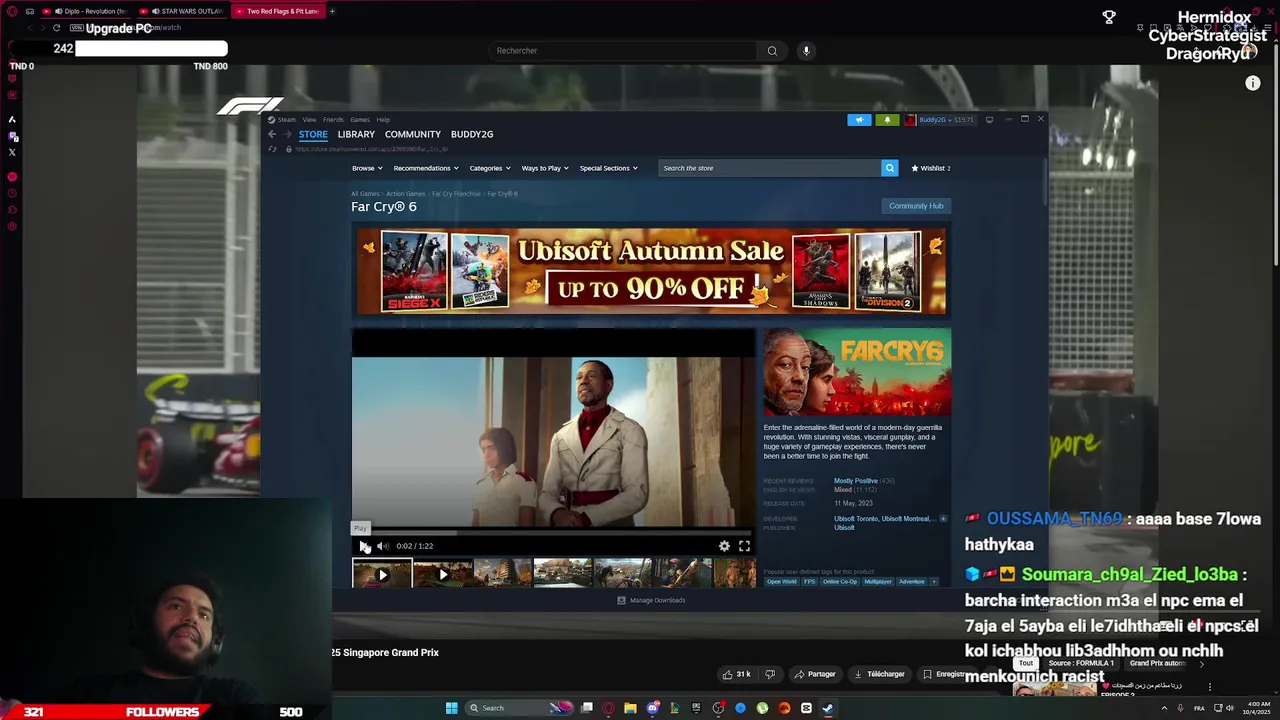Click the Search the store field
The width and height of the screenshot is (1280, 720).
pos(769,168)
